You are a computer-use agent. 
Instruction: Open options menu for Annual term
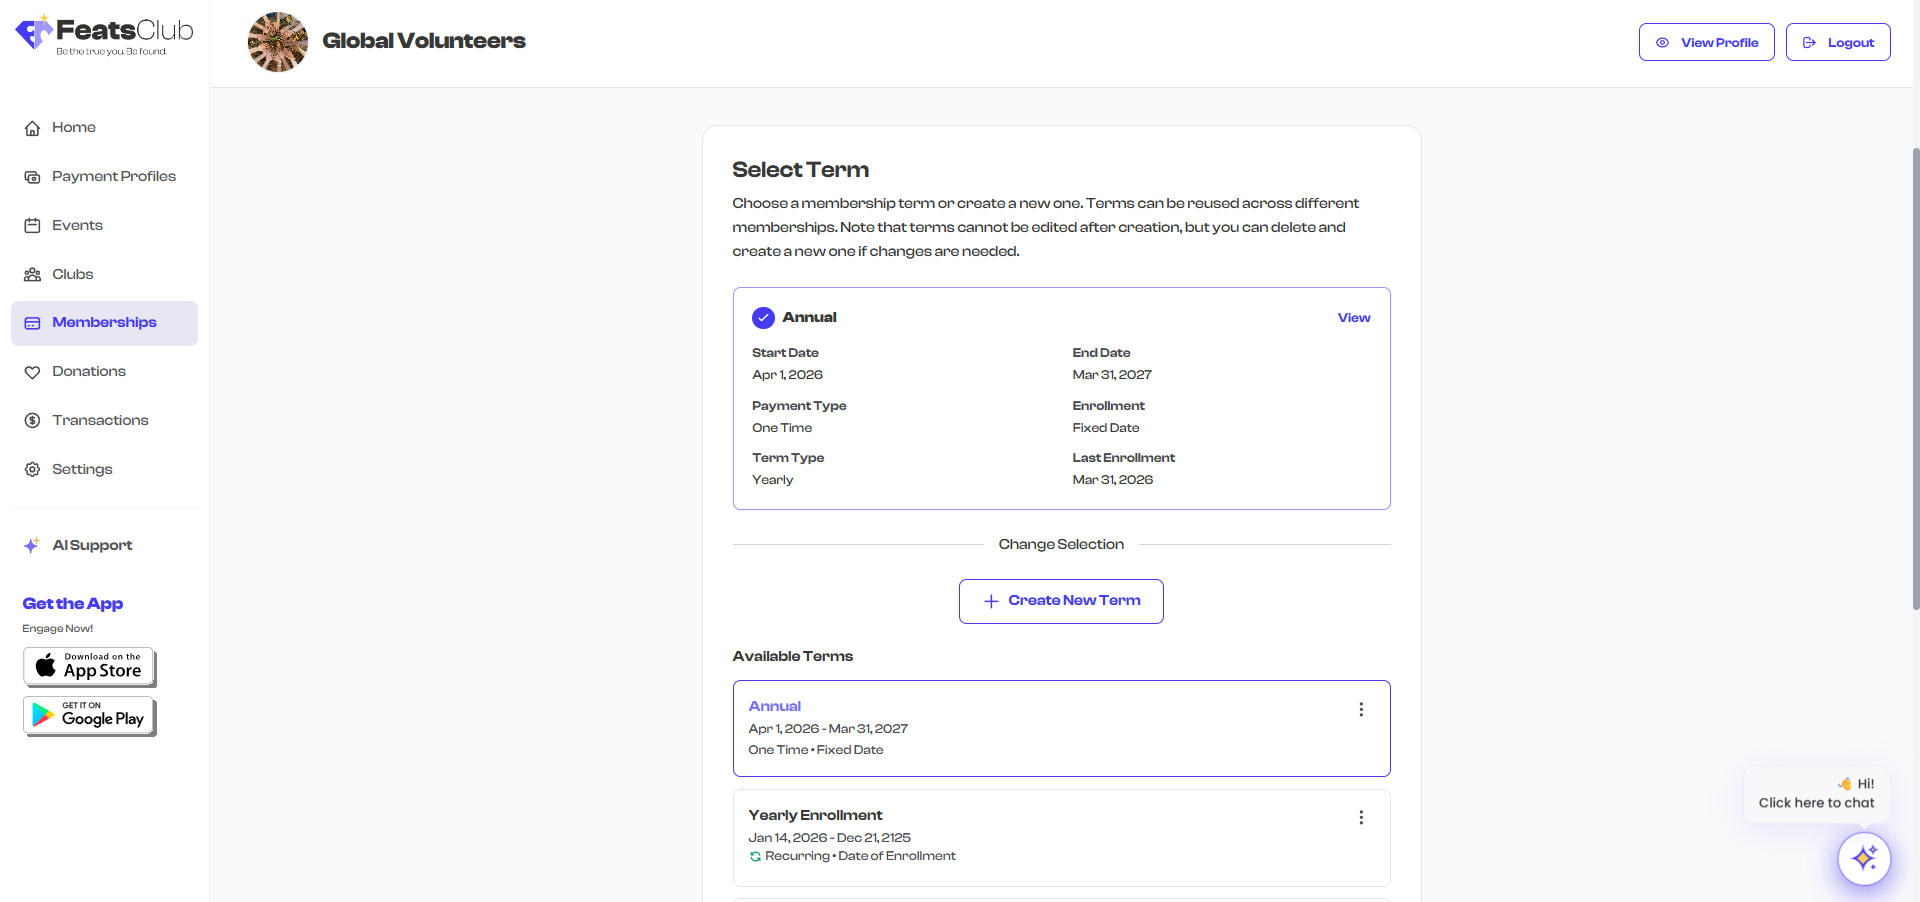pos(1361,709)
